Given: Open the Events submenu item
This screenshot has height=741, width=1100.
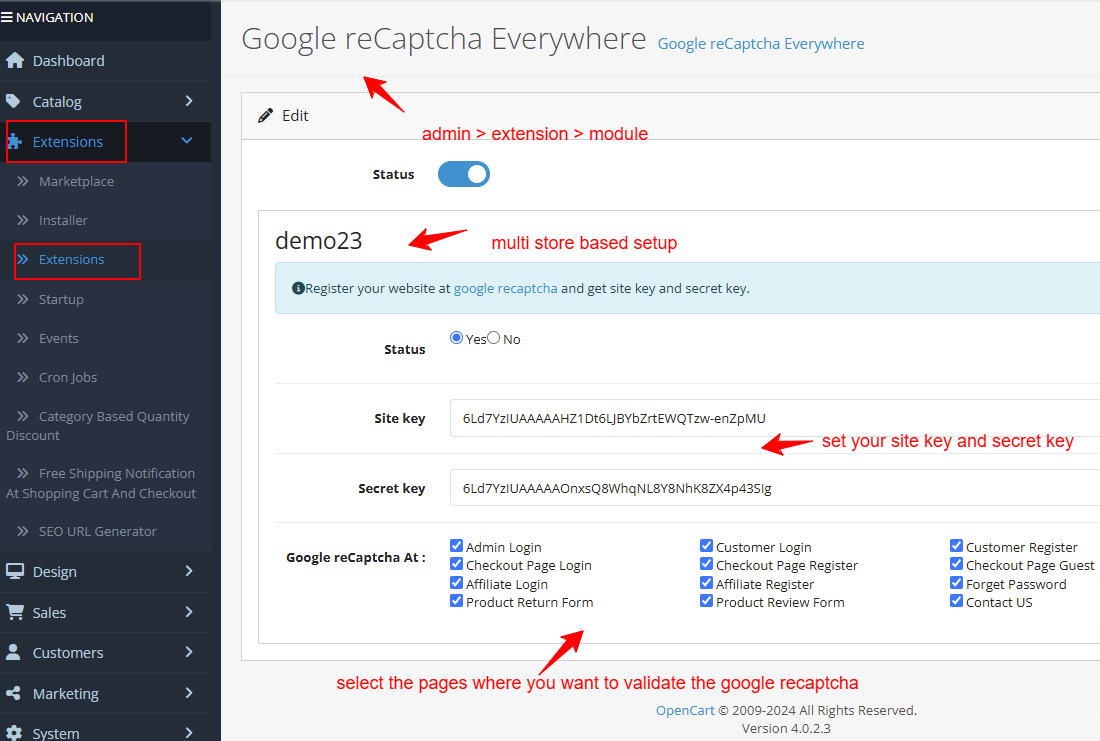Looking at the screenshot, I should pyautogui.click(x=105, y=338).
